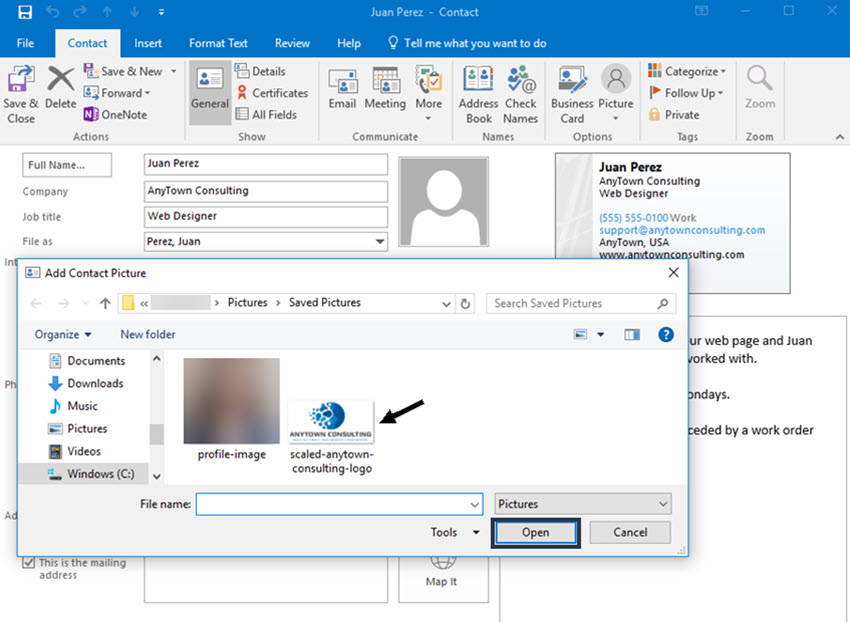Select Documents in navigation pane

point(87,361)
